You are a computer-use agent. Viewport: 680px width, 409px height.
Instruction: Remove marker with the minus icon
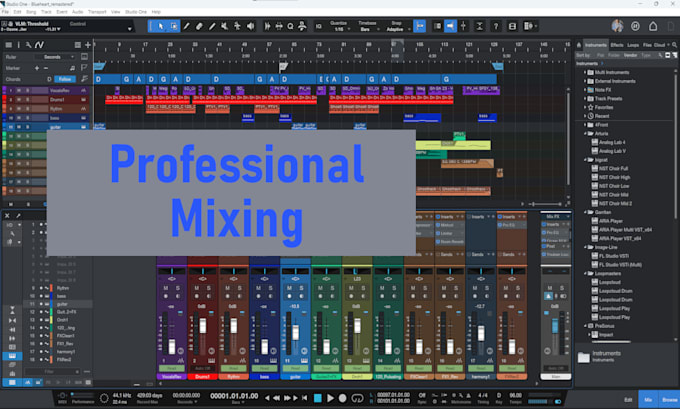pos(46,68)
